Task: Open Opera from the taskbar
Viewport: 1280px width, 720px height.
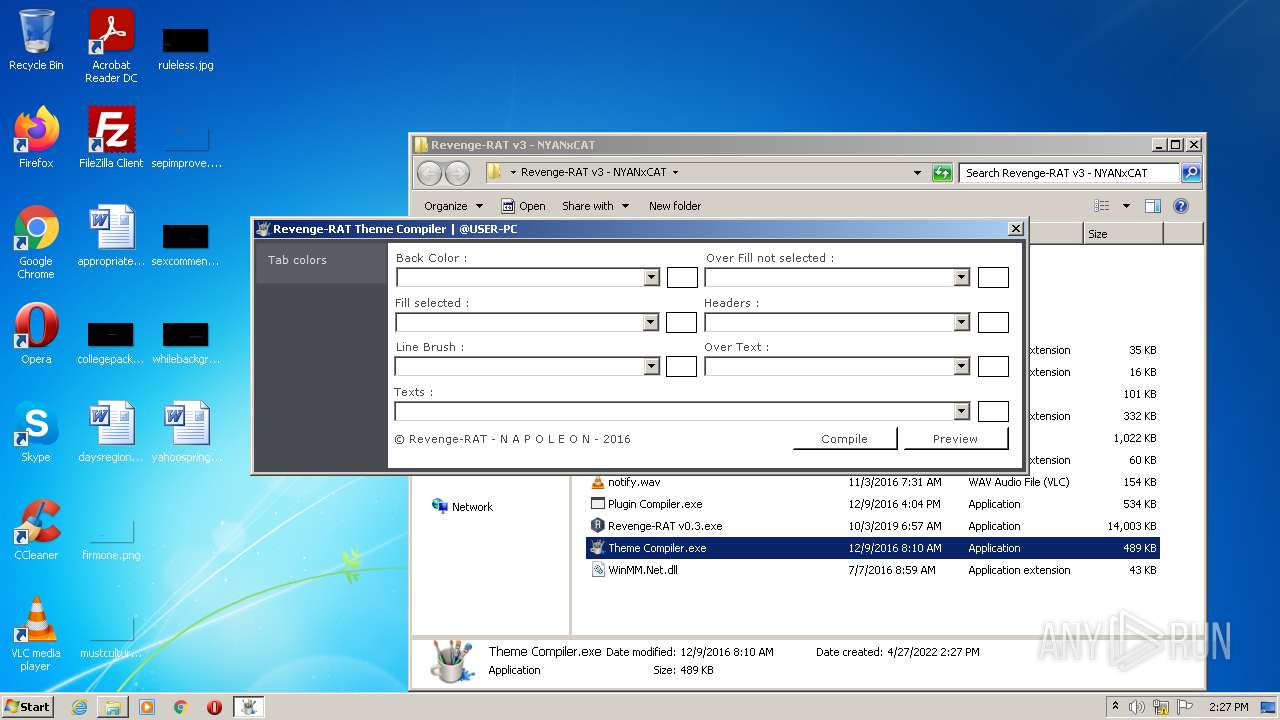Action: (x=214, y=707)
